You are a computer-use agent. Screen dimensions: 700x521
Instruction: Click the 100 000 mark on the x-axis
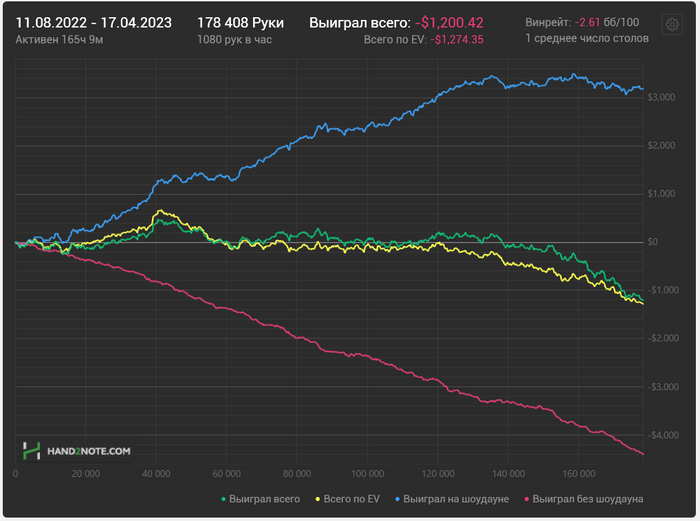click(x=367, y=474)
